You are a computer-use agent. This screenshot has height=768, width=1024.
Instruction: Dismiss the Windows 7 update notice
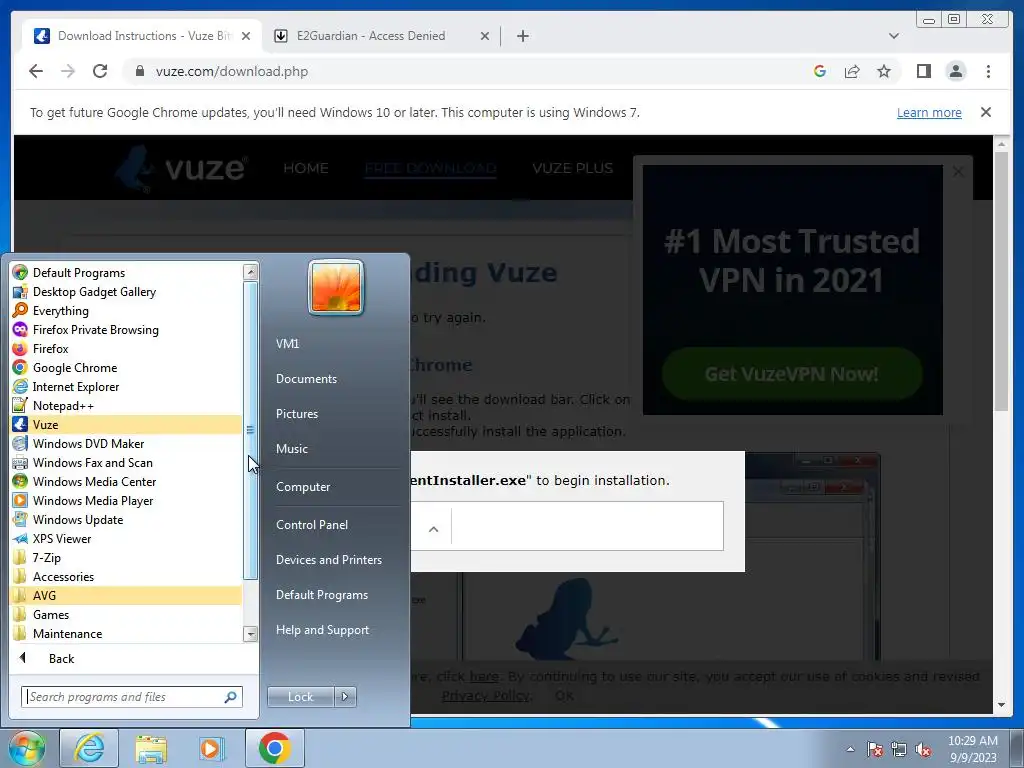pyautogui.click(x=985, y=112)
